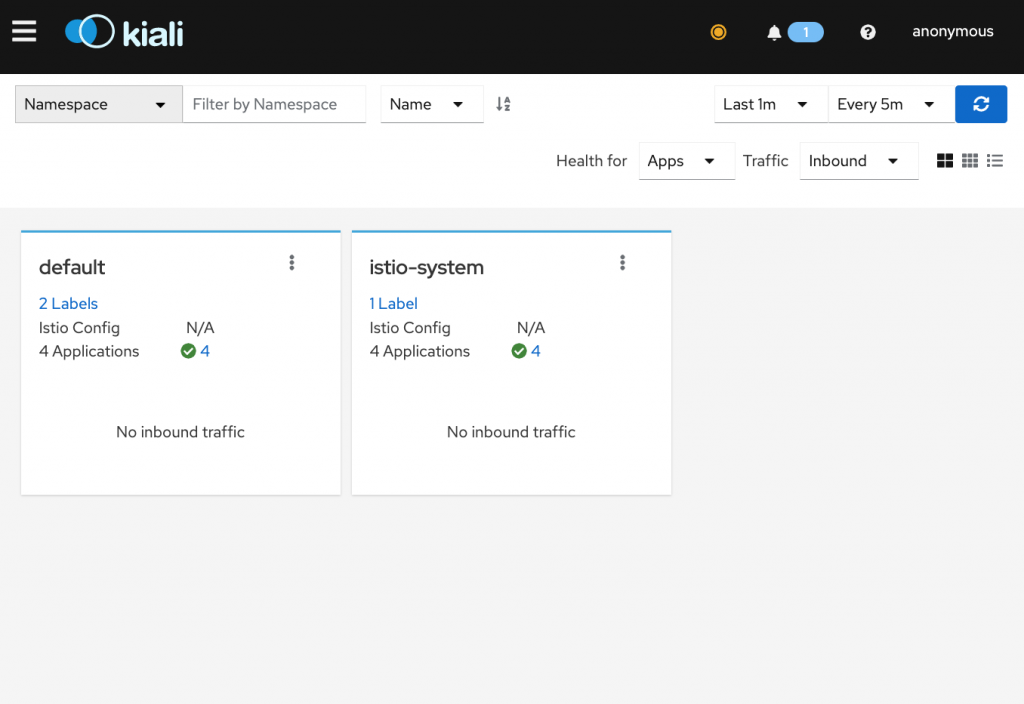
Task: Click the istio-system namespace title
Action: pyautogui.click(x=426, y=267)
